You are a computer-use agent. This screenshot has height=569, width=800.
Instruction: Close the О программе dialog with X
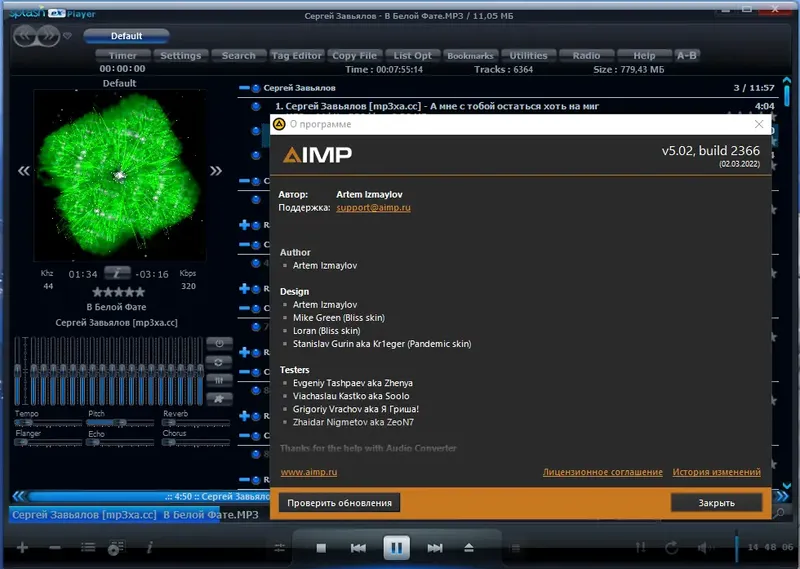[759, 124]
